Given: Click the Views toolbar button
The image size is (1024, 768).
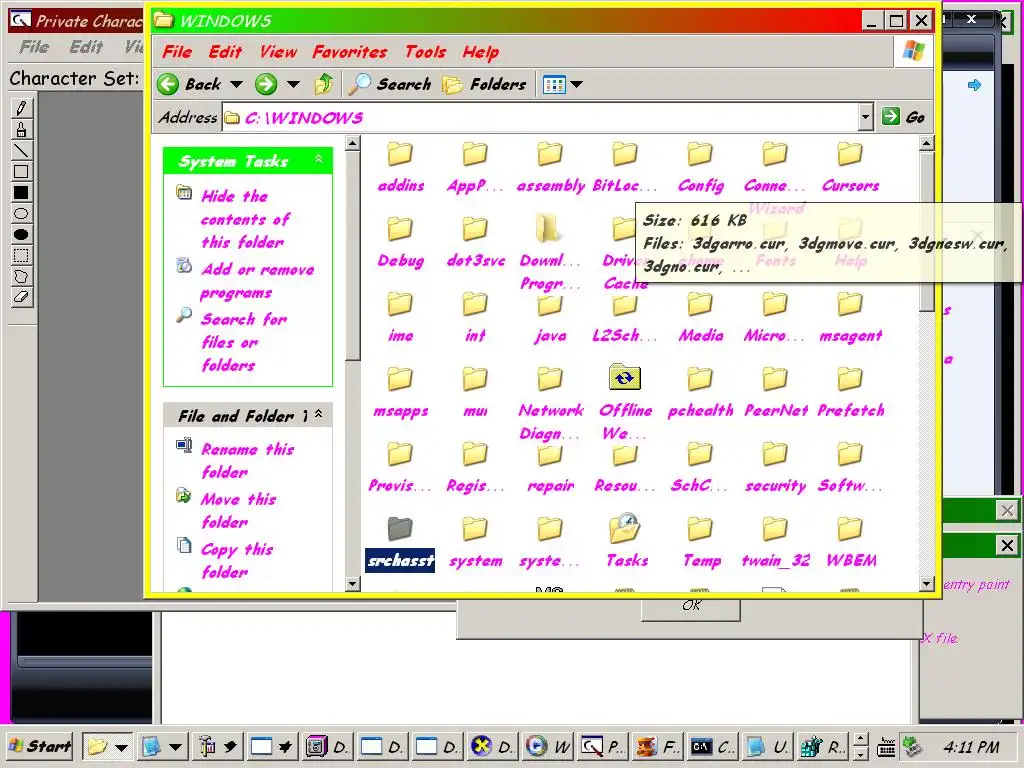Looking at the screenshot, I should (x=554, y=84).
